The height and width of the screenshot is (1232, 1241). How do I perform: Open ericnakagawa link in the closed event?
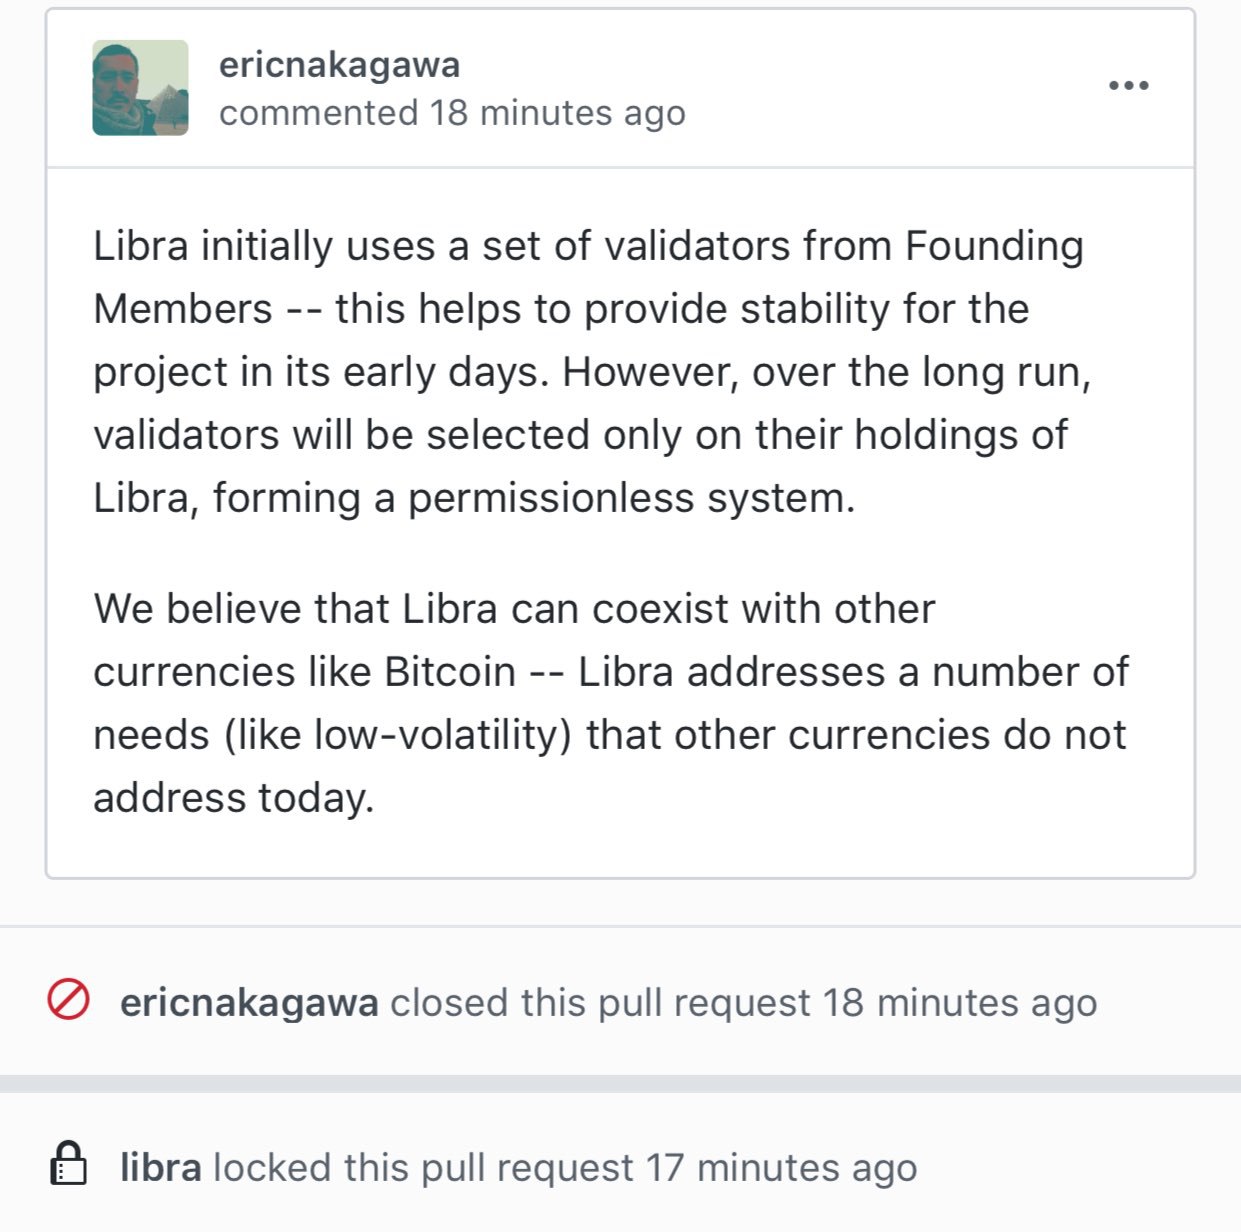pos(249,1002)
